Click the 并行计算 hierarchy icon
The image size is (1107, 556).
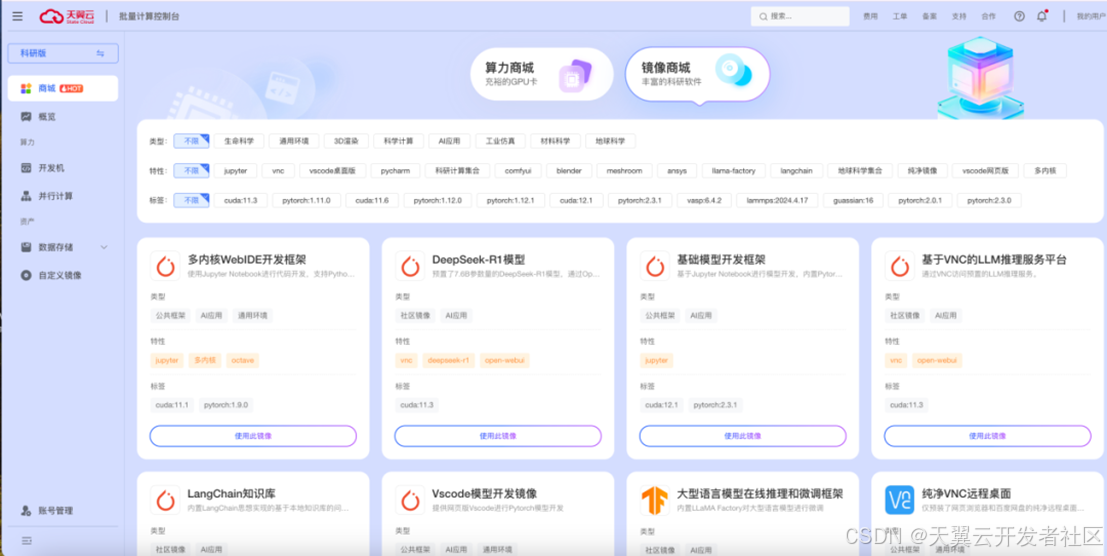[26, 195]
